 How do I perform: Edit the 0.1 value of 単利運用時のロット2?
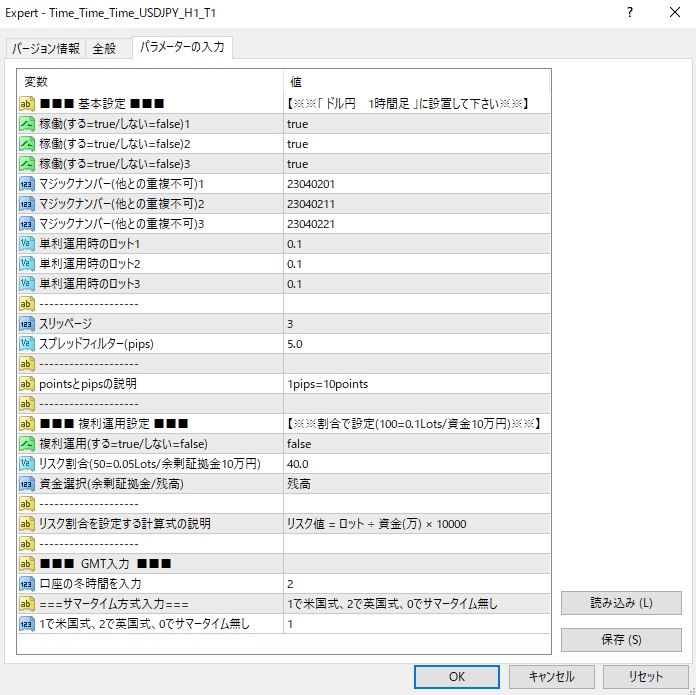(x=416, y=264)
